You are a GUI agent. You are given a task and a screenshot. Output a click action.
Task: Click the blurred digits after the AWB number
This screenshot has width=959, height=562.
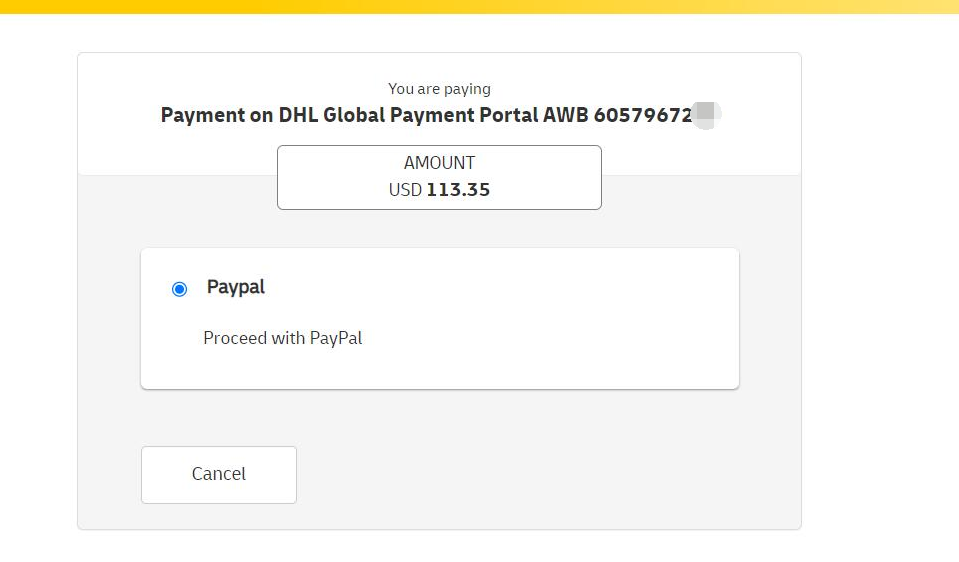pyautogui.click(x=706, y=114)
